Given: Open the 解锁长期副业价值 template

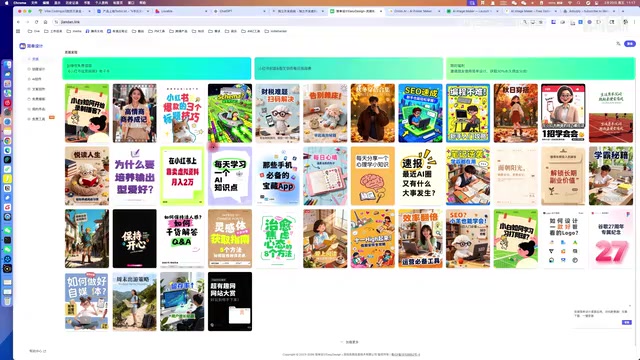Looking at the screenshot, I should 563,176.
